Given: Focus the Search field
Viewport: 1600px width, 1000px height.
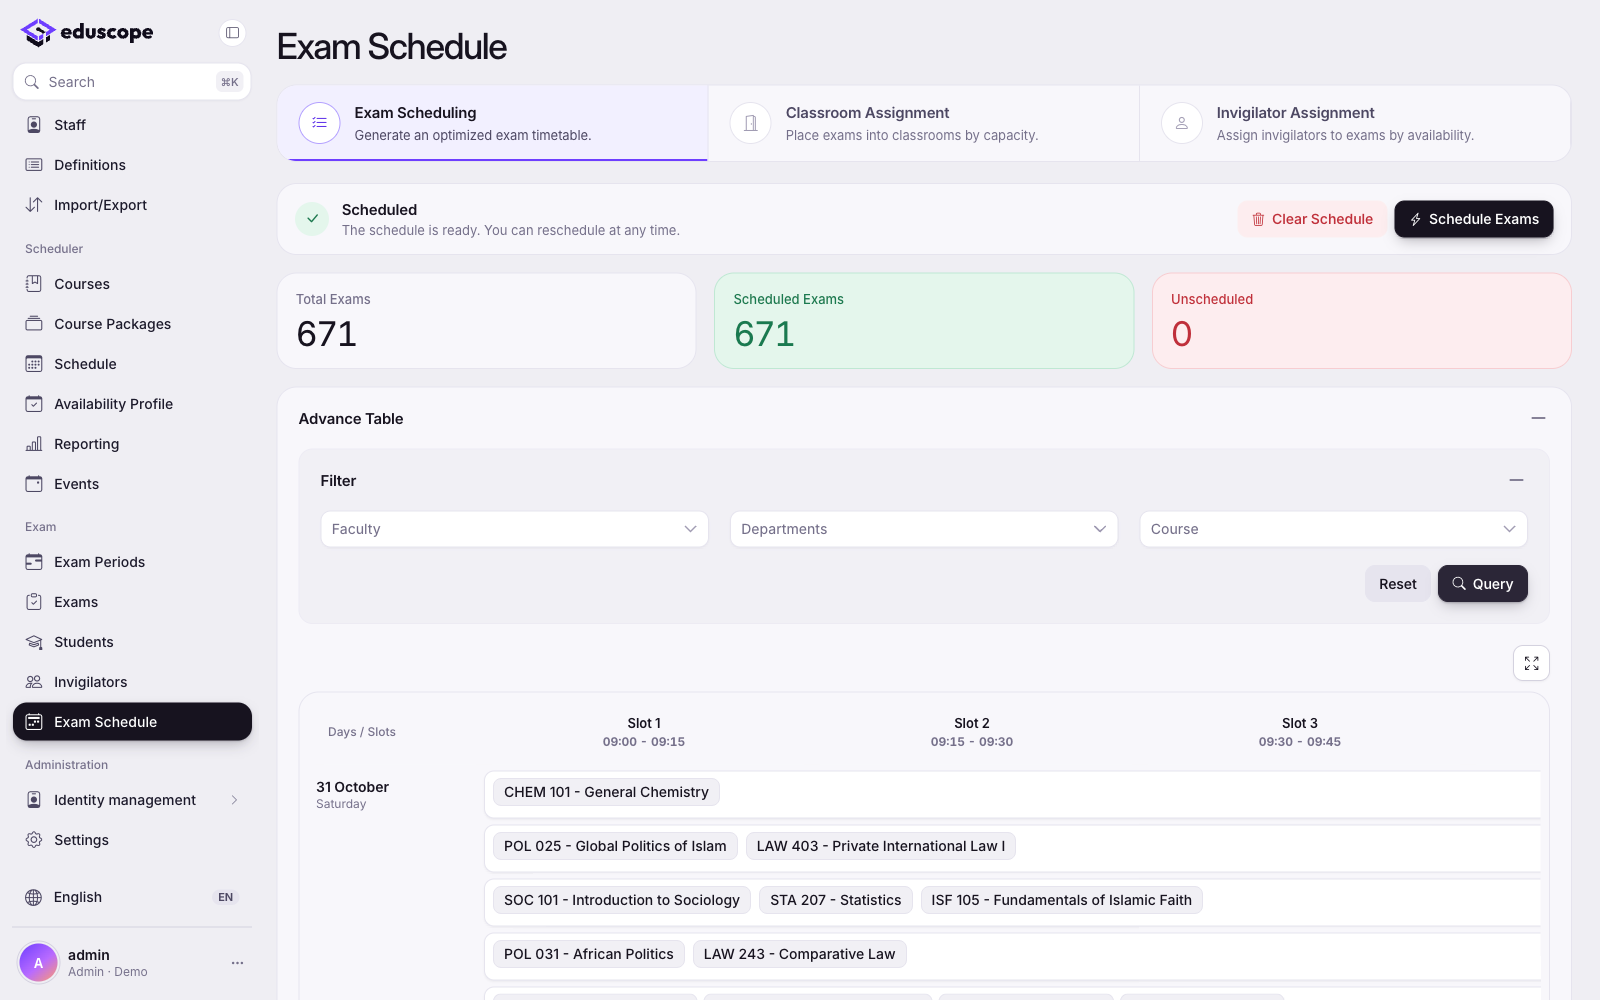Looking at the screenshot, I should coord(132,82).
